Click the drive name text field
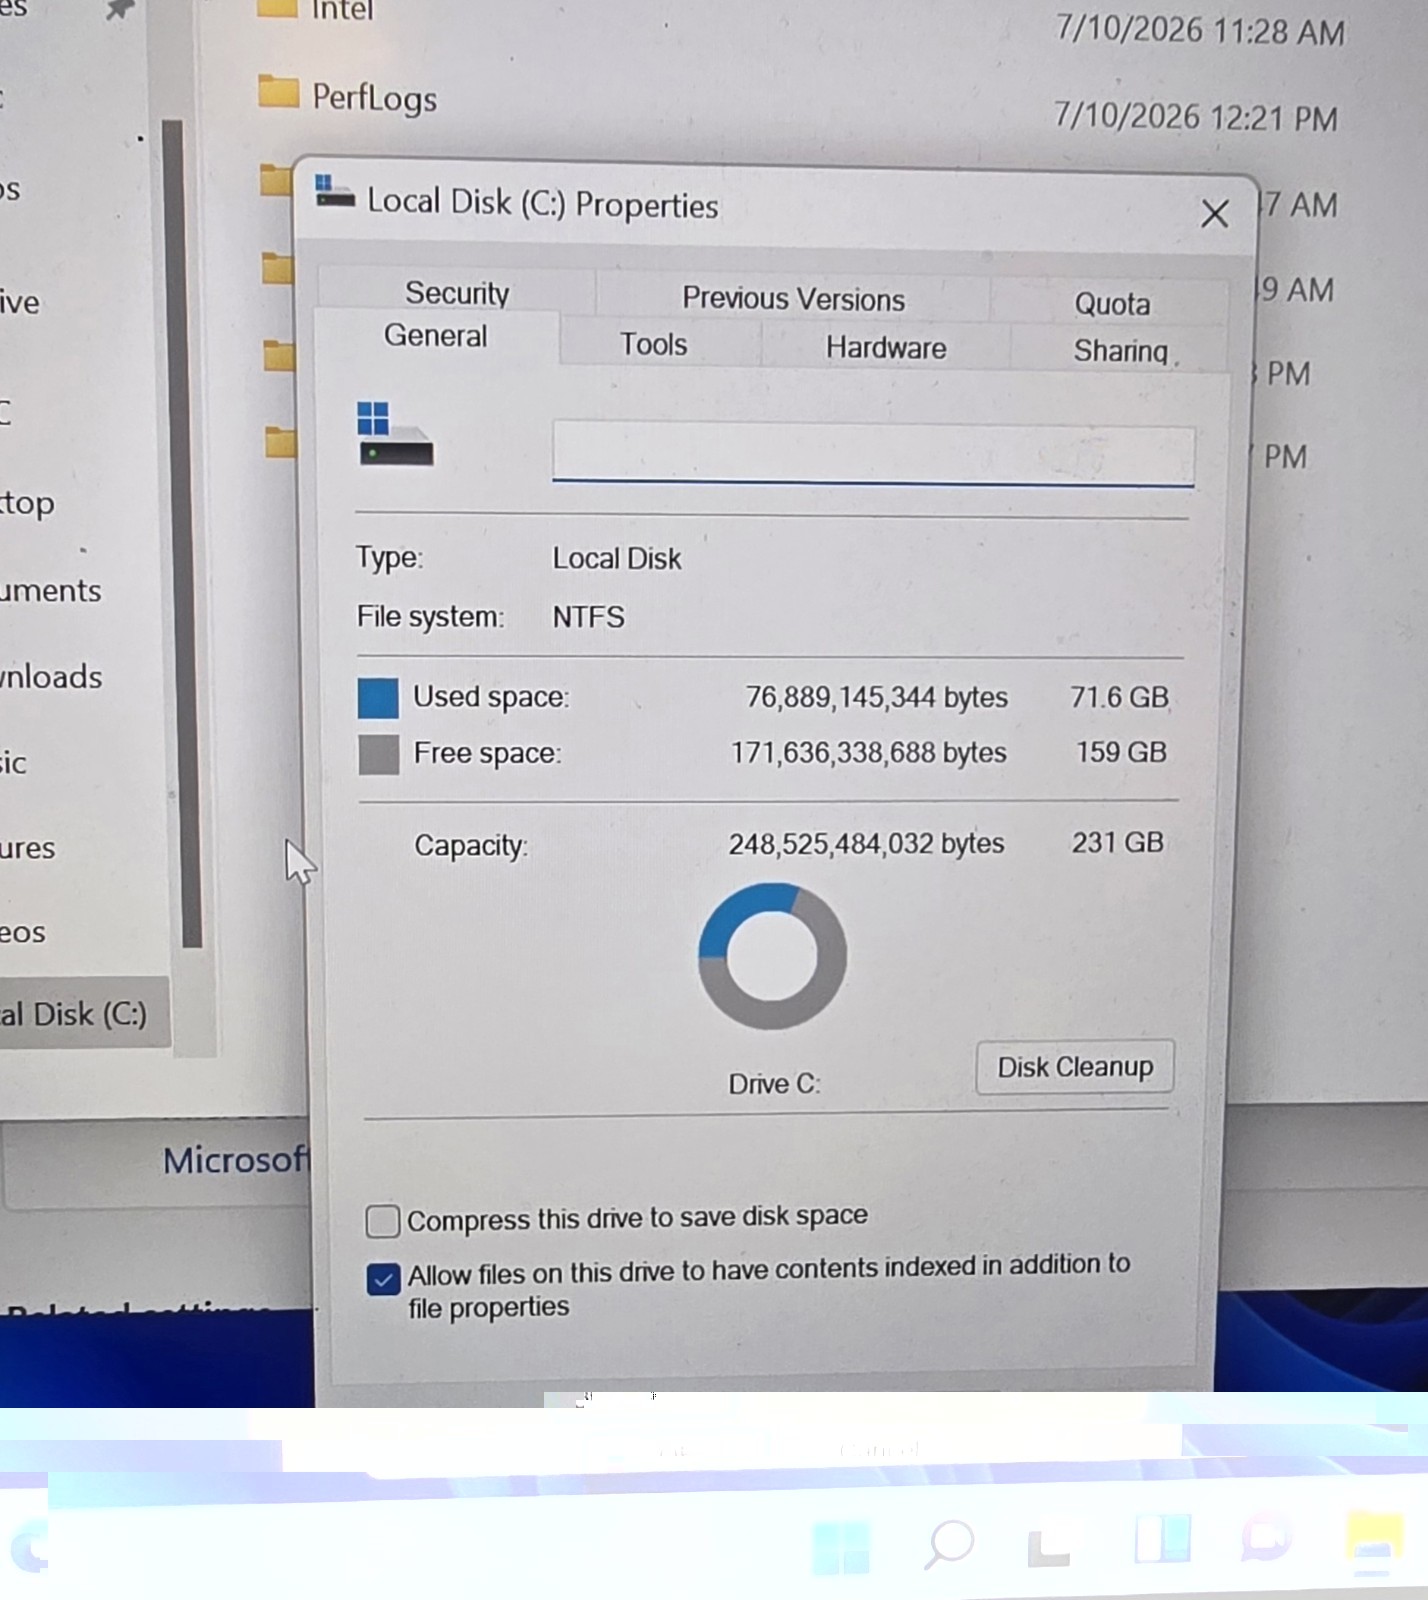 coord(873,455)
